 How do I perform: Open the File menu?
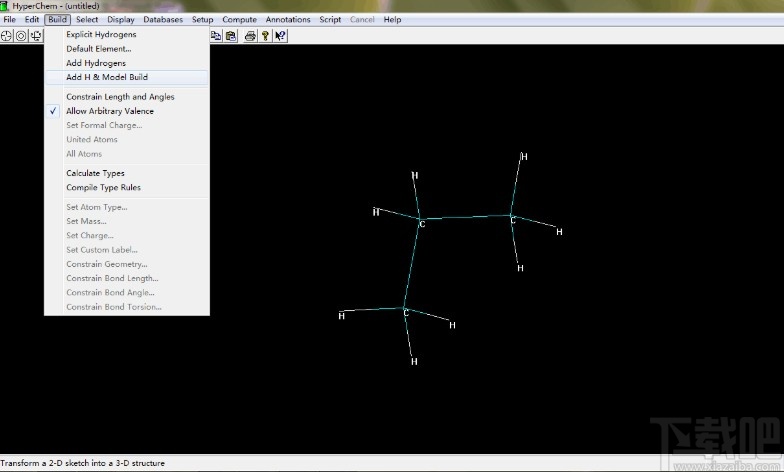point(10,20)
